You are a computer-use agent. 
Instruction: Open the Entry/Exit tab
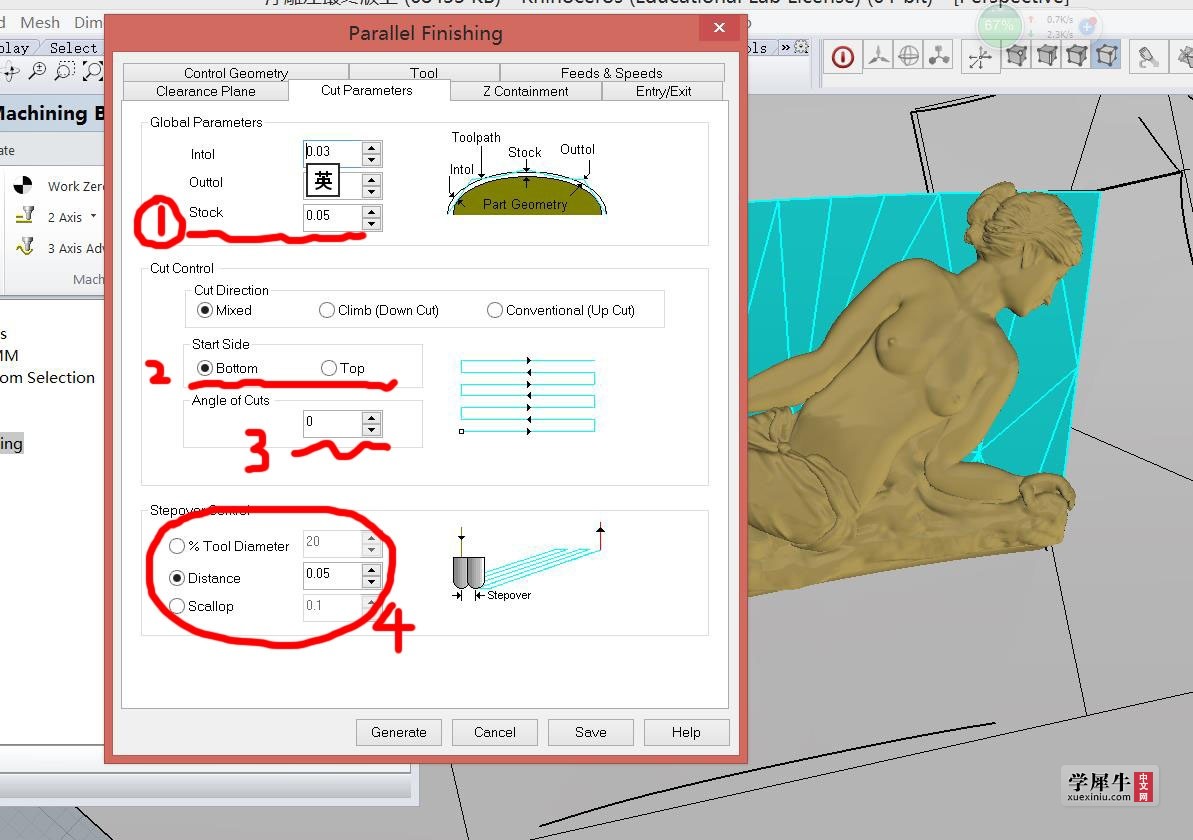[663, 91]
